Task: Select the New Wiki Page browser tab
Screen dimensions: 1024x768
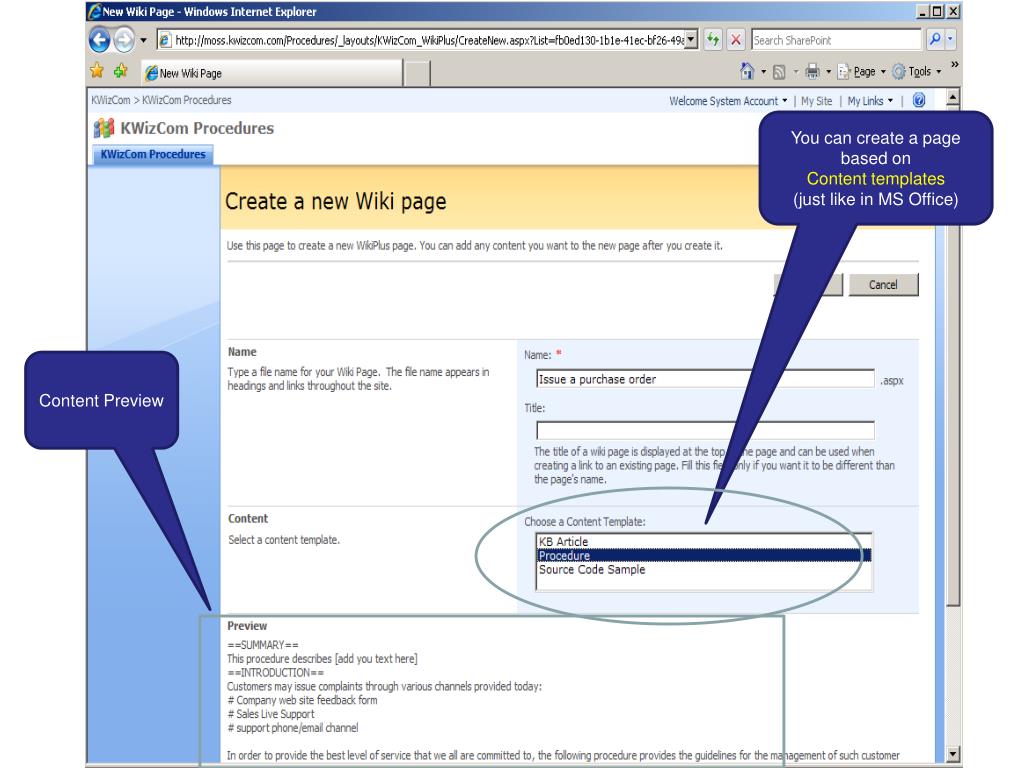Action: (271, 73)
